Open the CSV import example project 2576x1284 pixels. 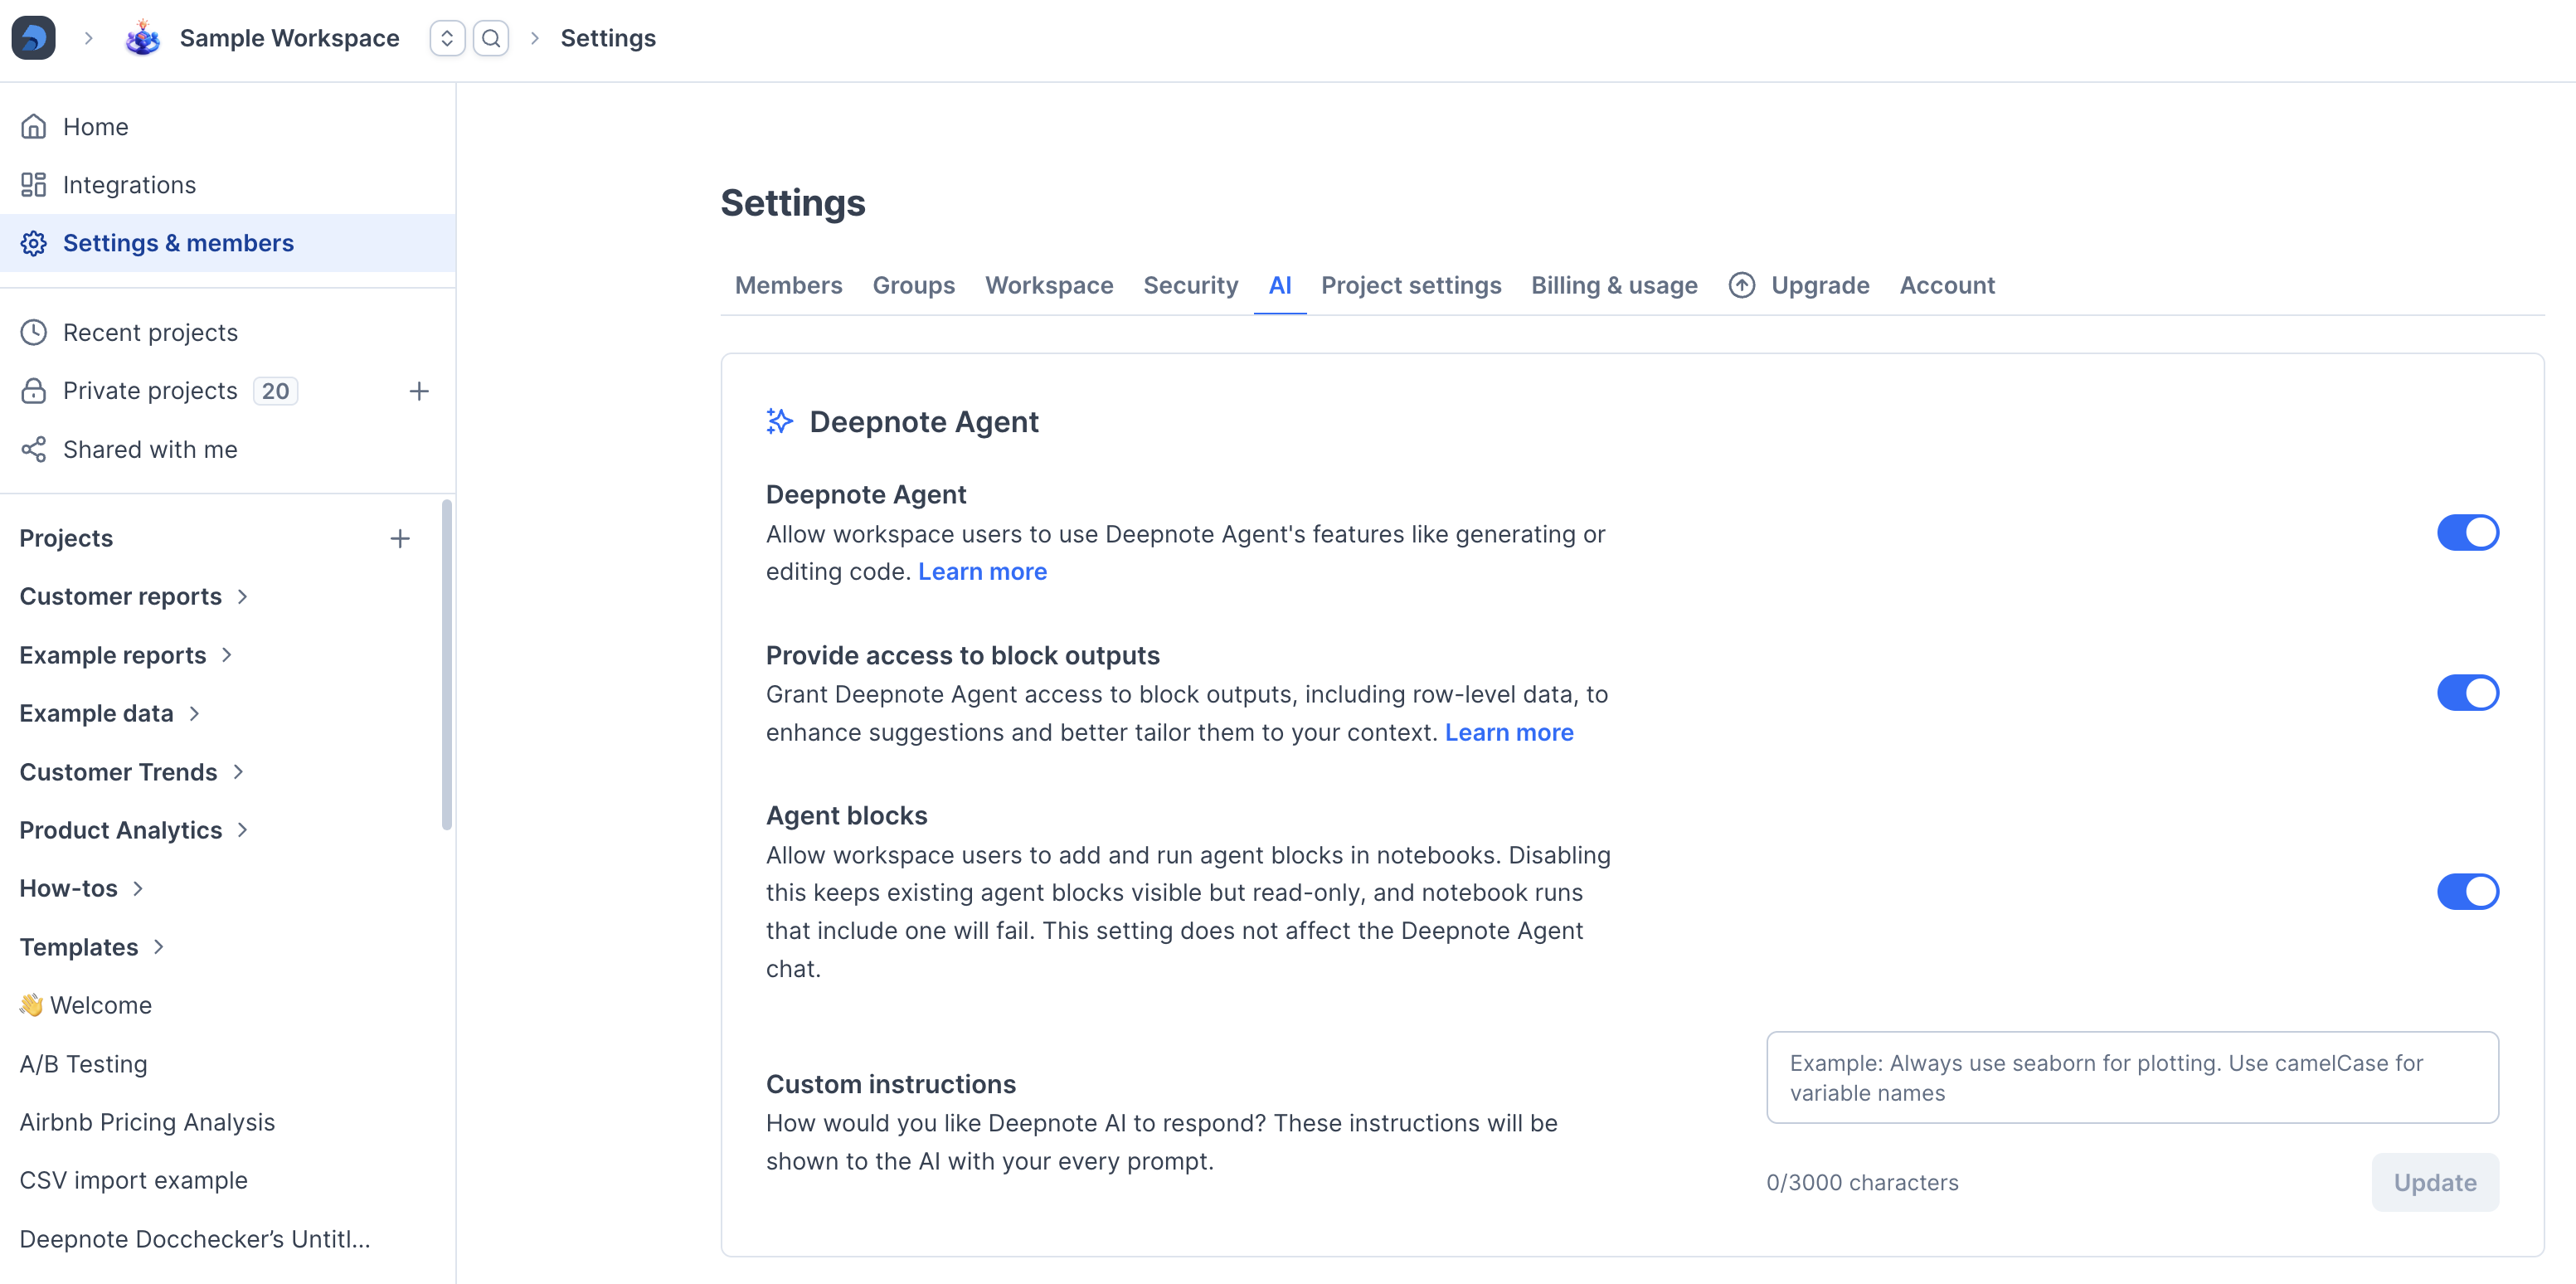[133, 1181]
